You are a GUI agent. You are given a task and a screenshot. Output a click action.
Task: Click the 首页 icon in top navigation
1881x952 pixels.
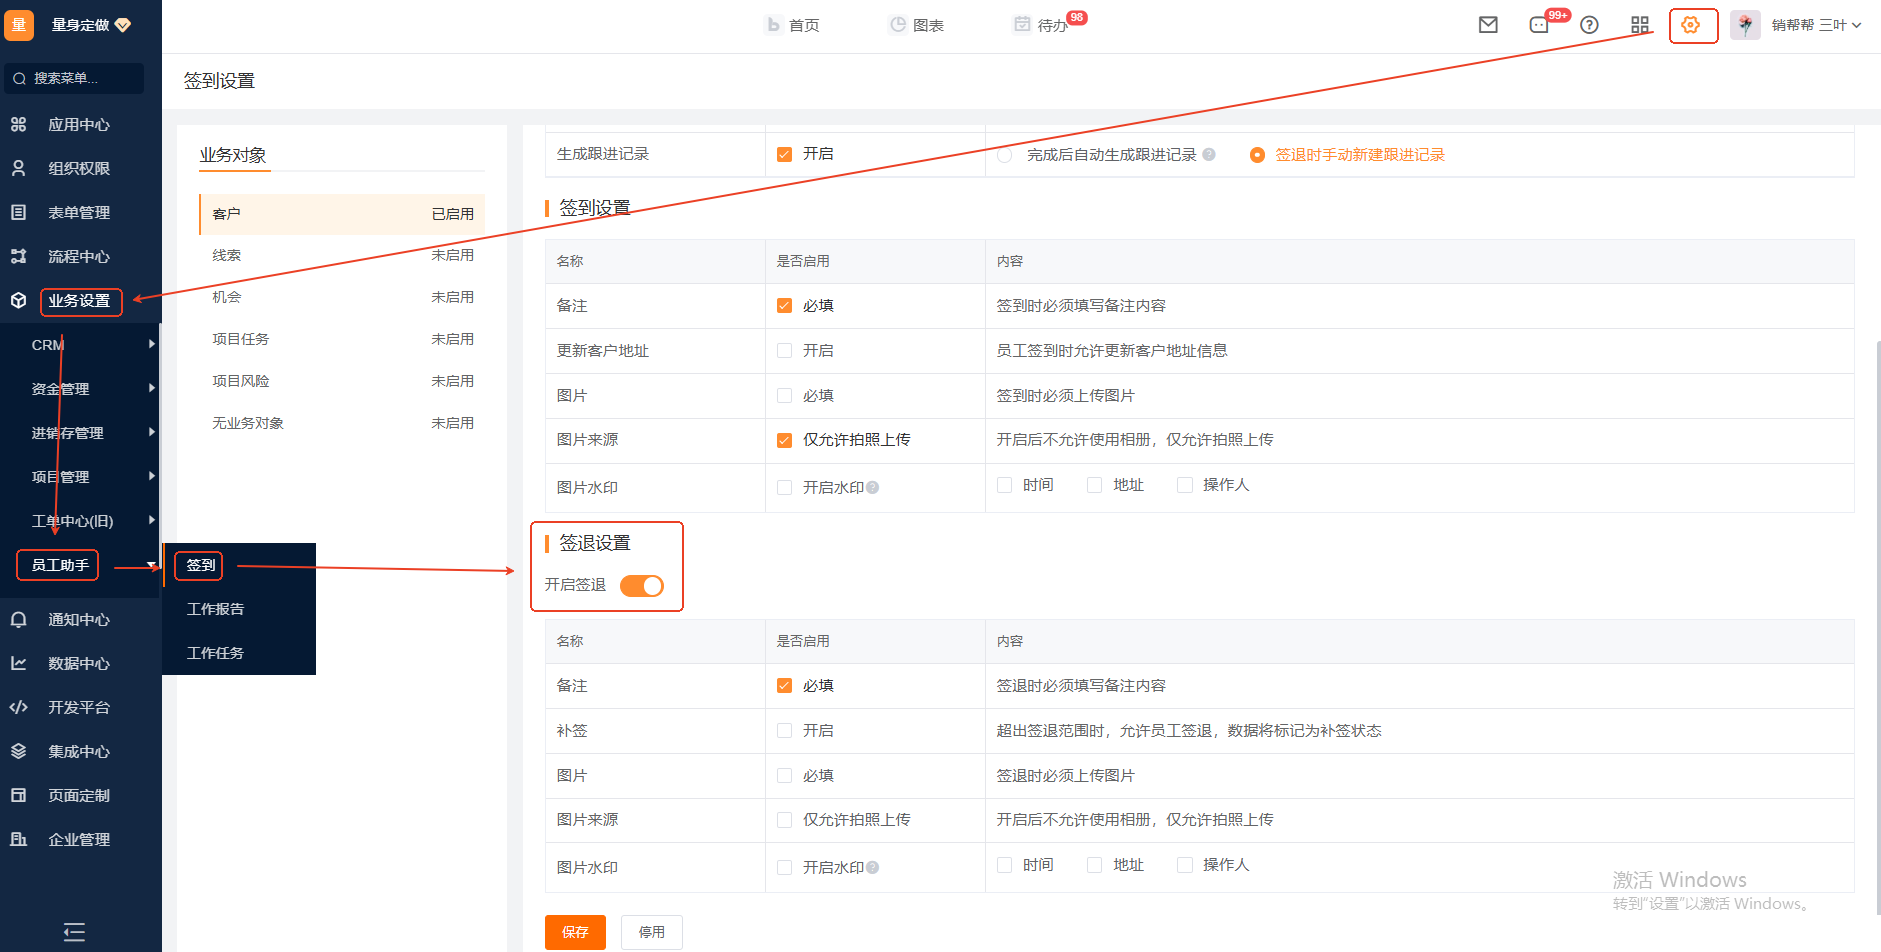coord(773,25)
